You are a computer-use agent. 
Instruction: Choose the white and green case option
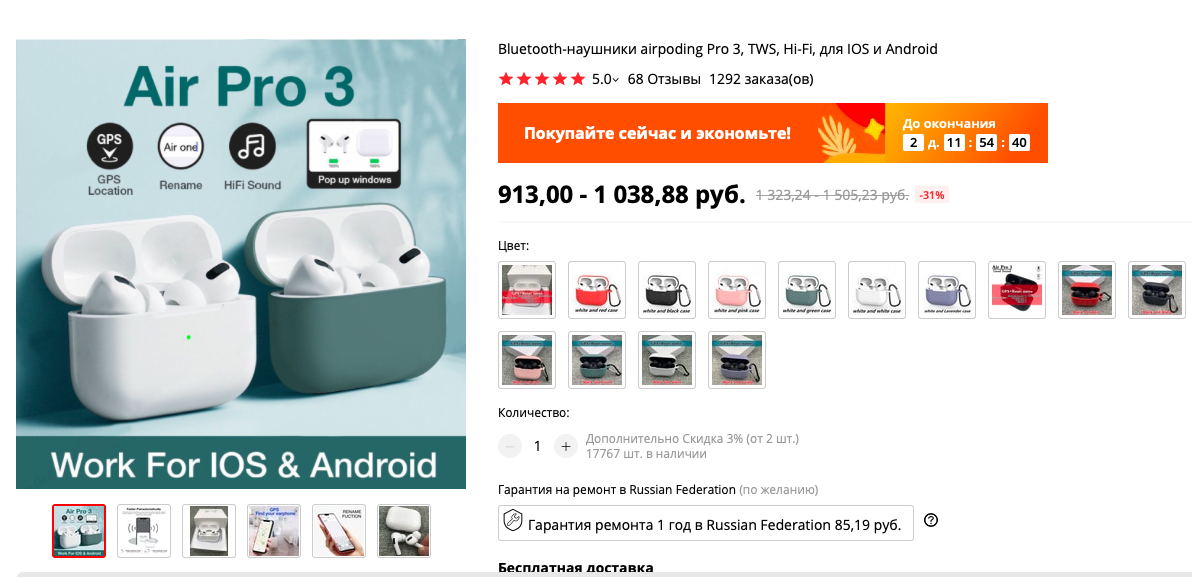[807, 290]
